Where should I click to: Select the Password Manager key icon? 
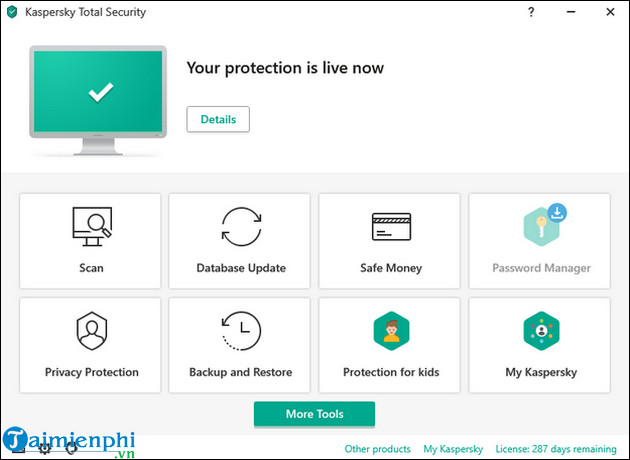point(538,227)
